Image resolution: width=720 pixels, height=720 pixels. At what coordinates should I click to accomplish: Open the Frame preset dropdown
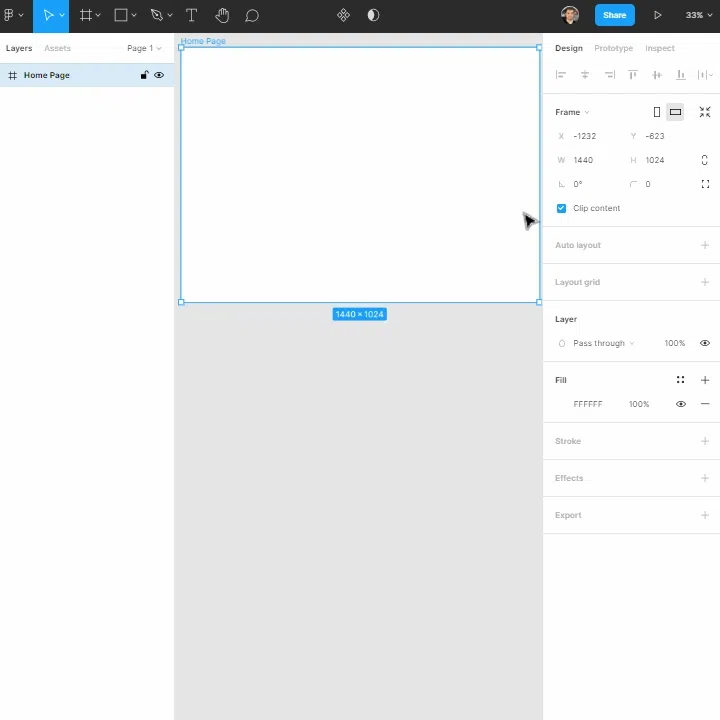(x=572, y=112)
